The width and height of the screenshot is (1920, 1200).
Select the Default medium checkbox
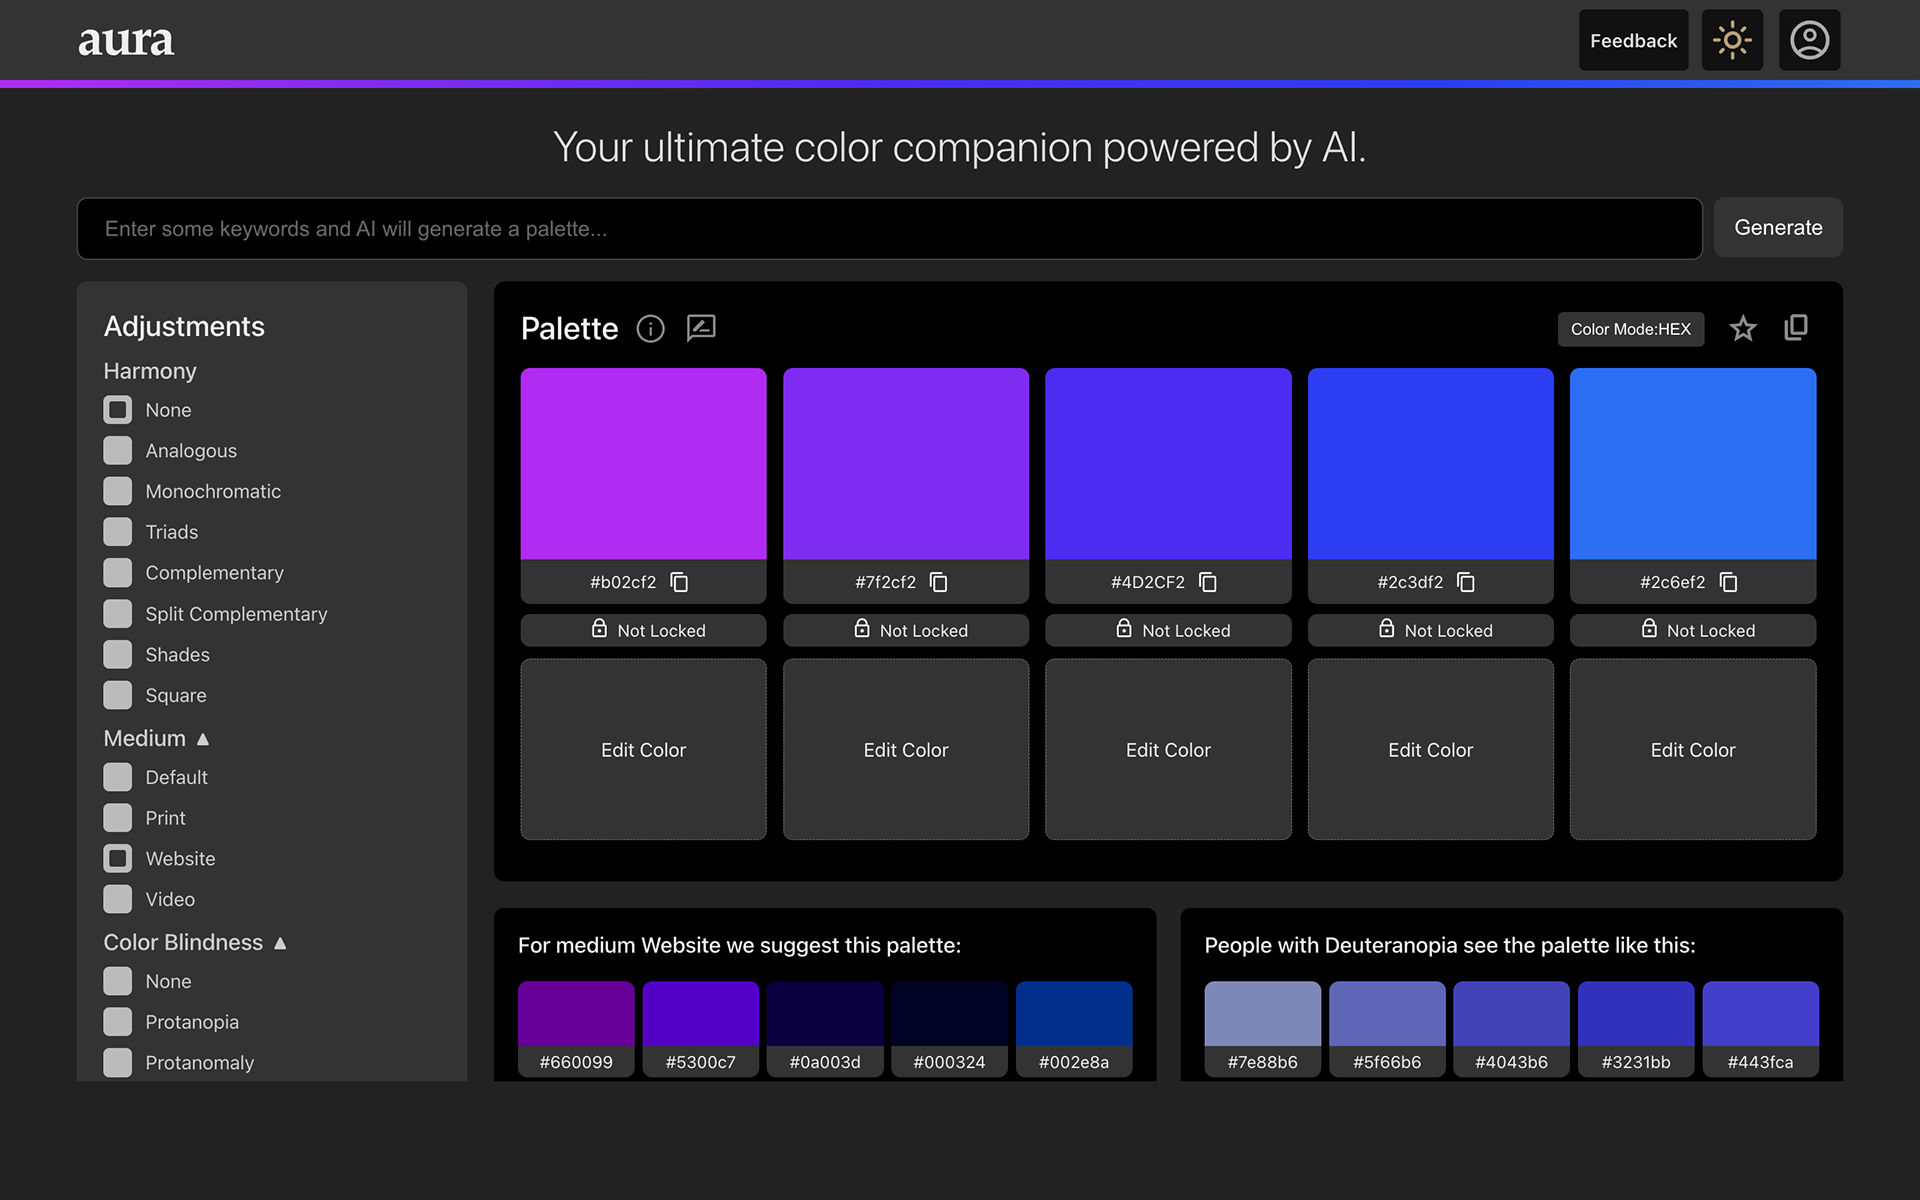(x=118, y=777)
